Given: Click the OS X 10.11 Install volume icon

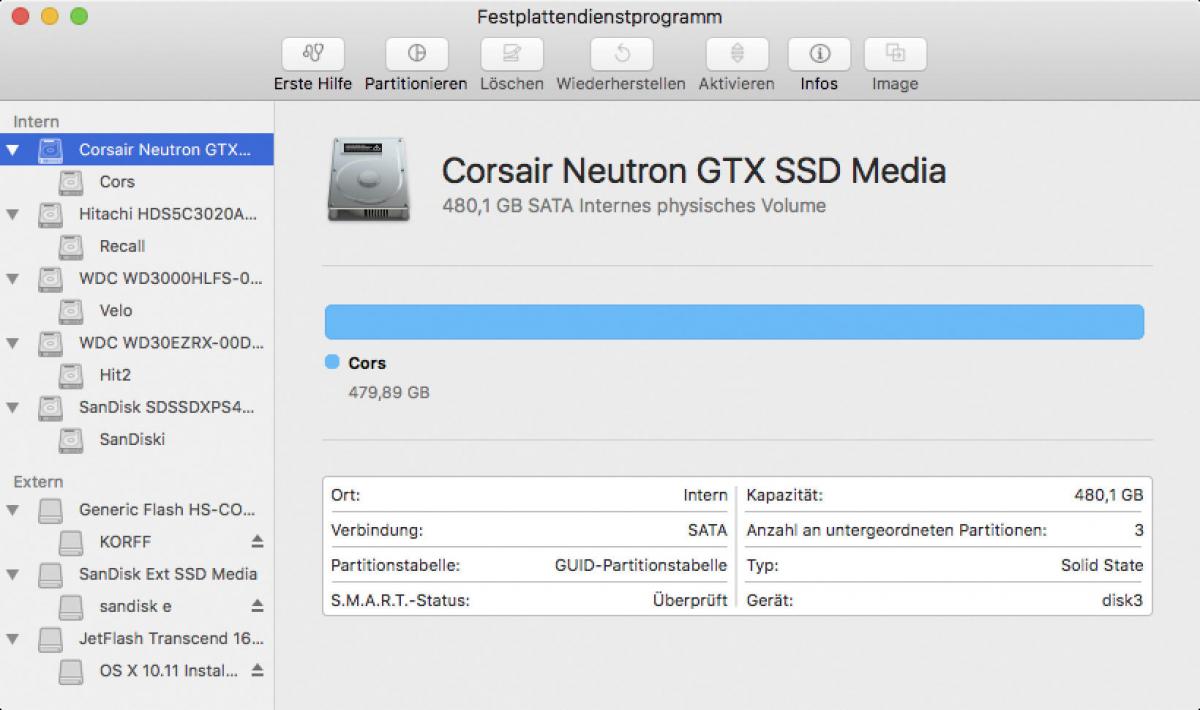Looking at the screenshot, I should (70, 670).
